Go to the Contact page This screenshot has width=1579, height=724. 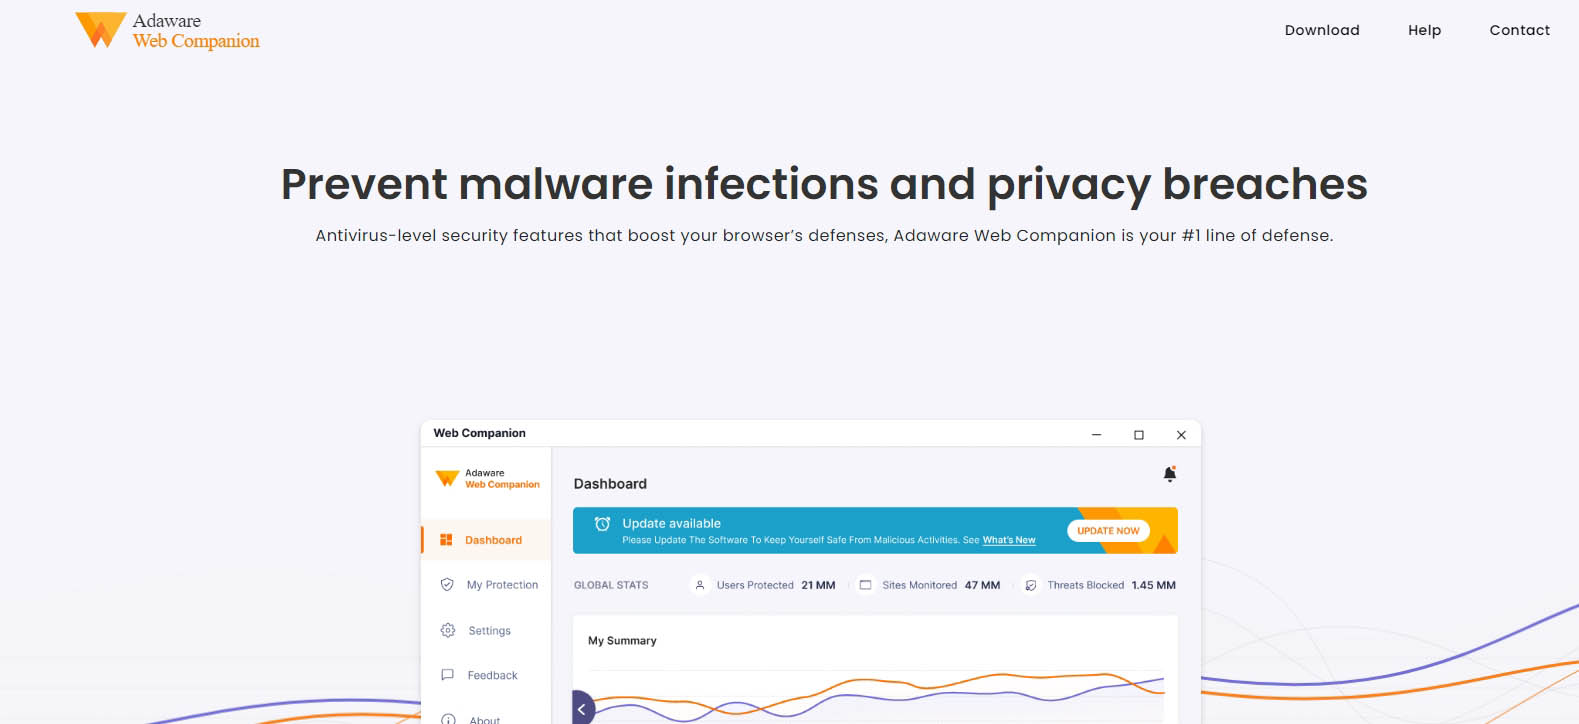coord(1519,30)
